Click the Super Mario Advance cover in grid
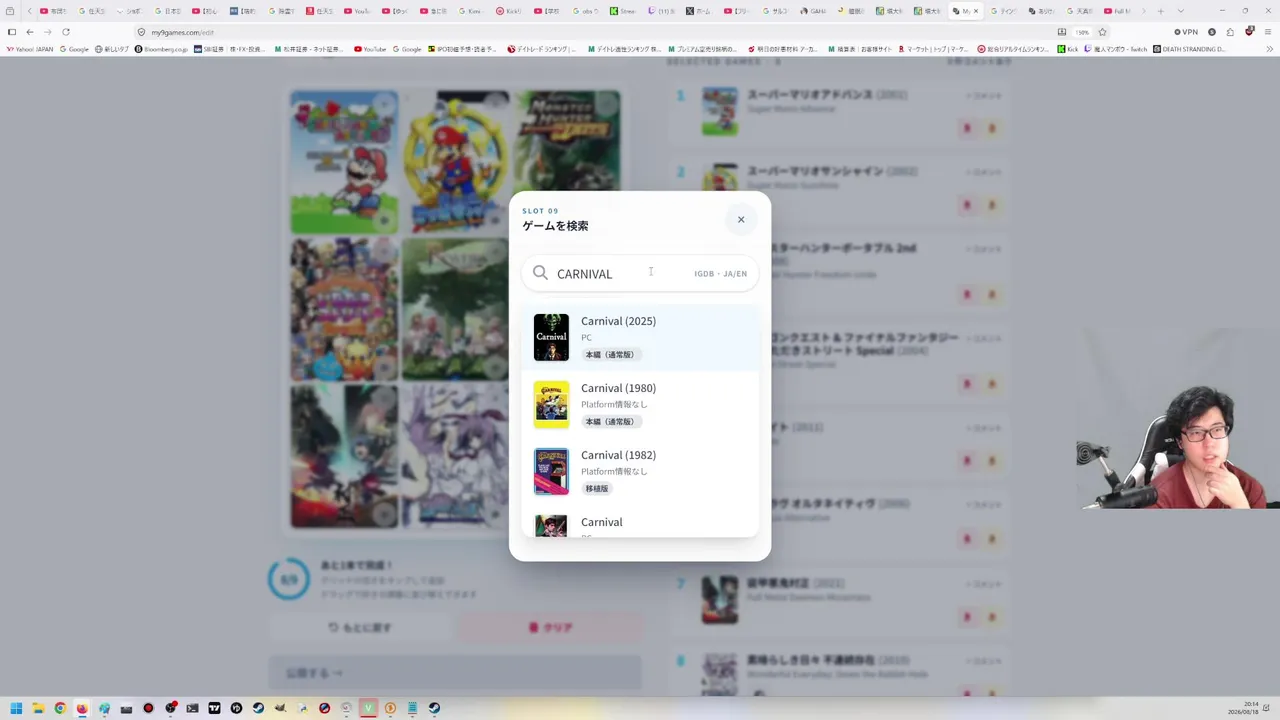Viewport: 1280px width, 720px height. [344, 162]
